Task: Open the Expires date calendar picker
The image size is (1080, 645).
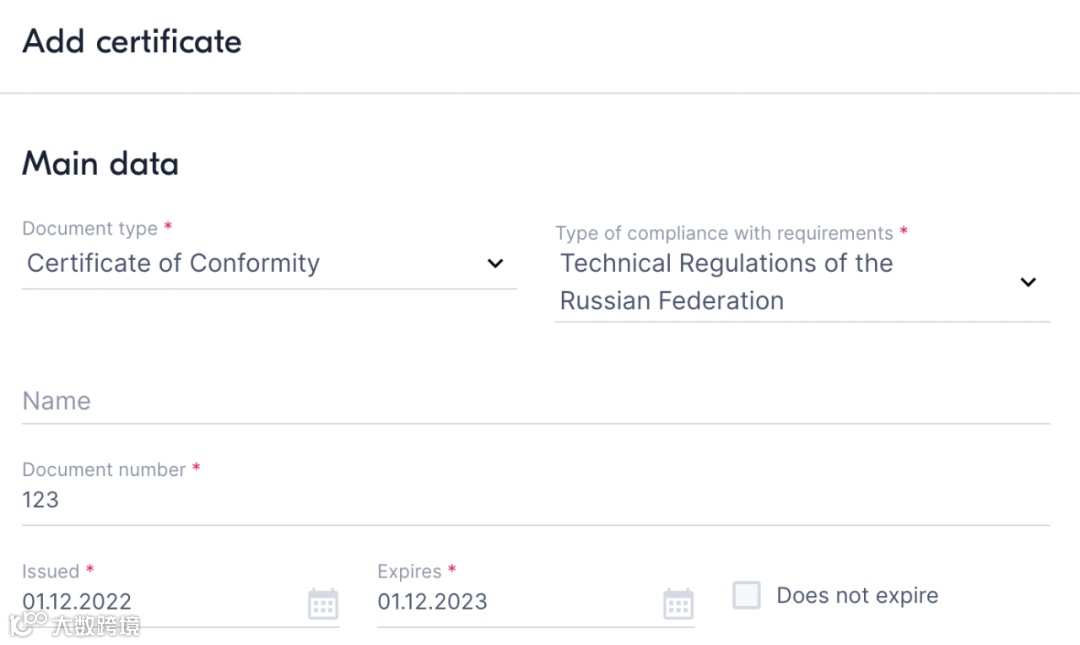Action: coord(678,604)
